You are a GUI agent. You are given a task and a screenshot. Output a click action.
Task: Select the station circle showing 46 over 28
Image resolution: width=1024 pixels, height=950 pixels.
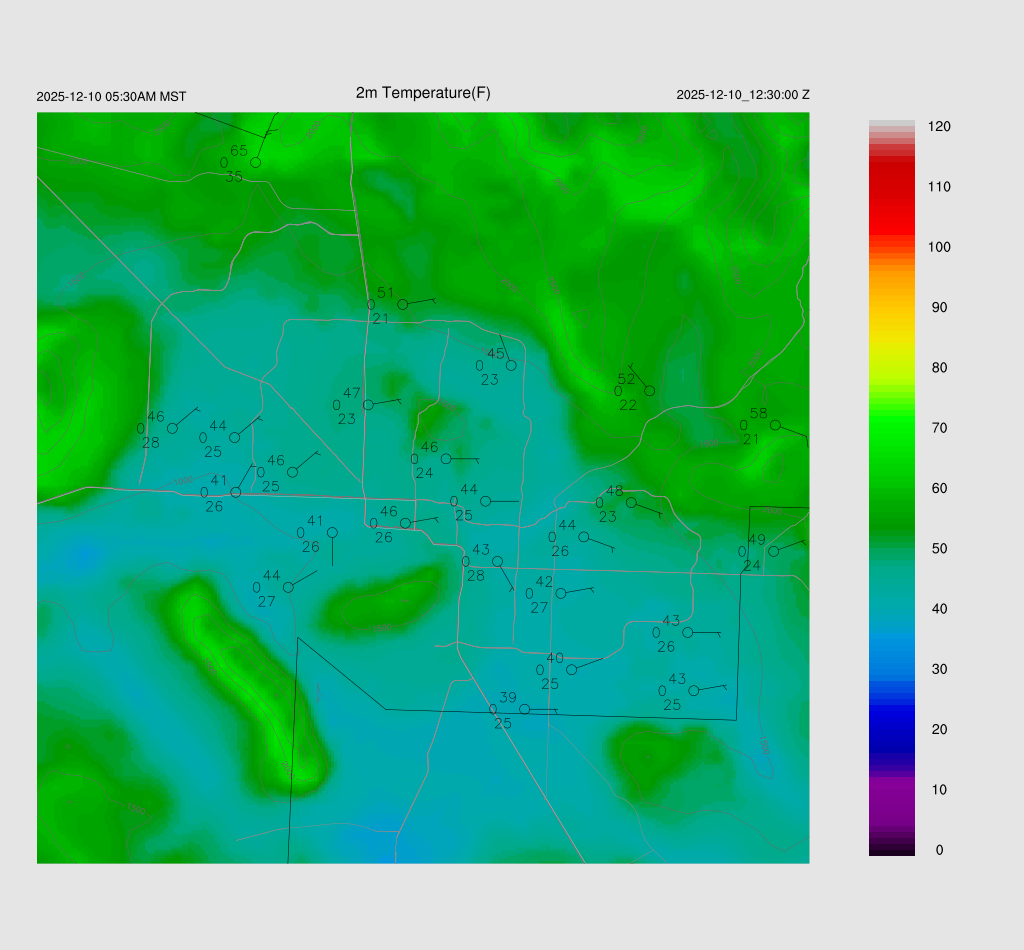(172, 428)
